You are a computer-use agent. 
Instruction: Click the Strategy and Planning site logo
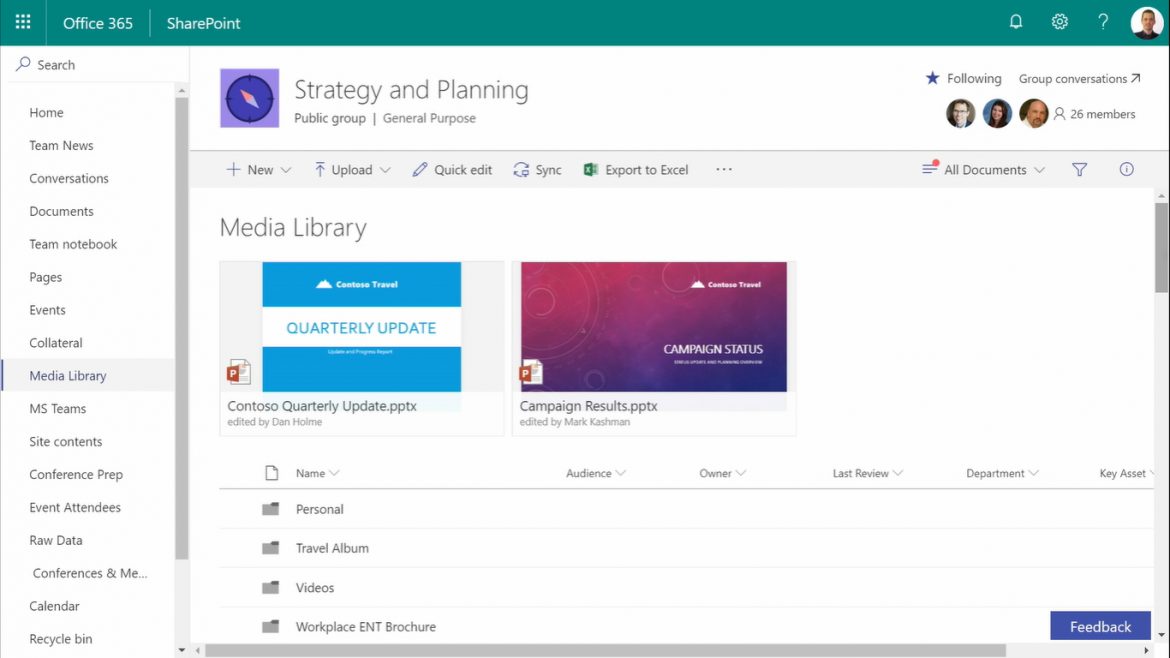(x=249, y=97)
